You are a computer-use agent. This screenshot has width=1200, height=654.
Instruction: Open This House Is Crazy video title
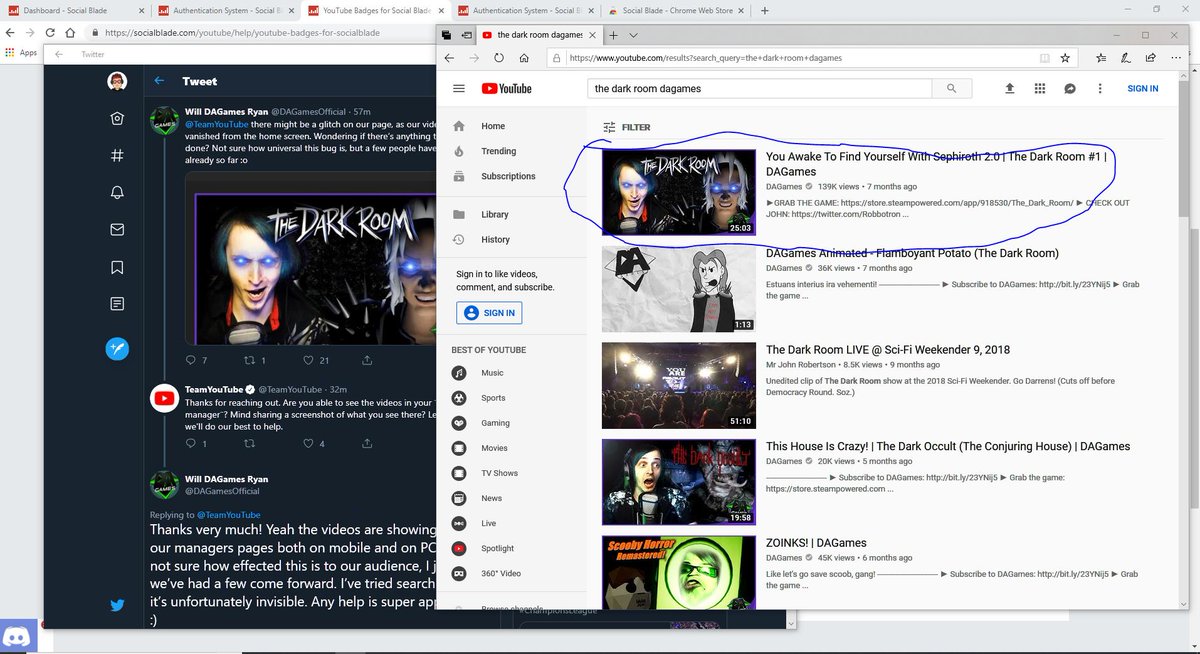948,446
